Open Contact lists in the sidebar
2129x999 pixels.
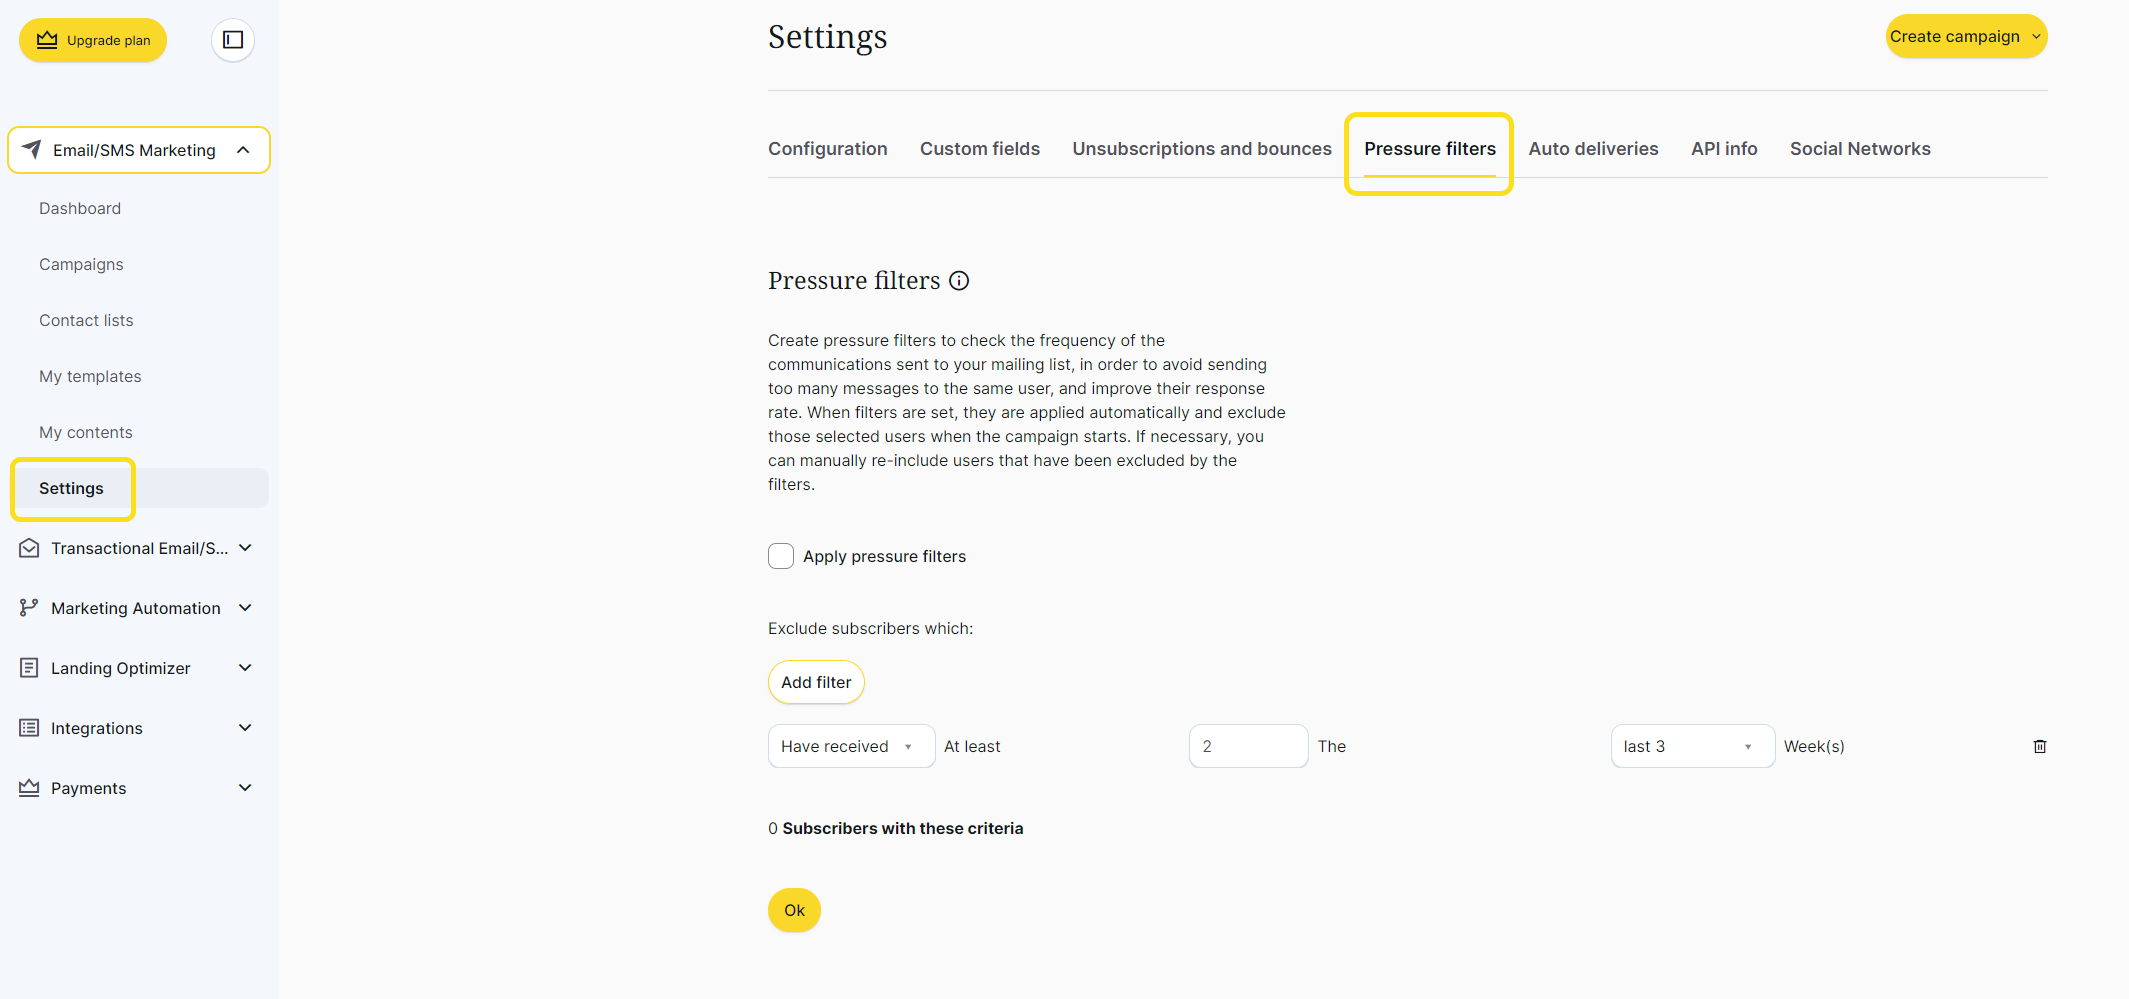click(x=86, y=320)
